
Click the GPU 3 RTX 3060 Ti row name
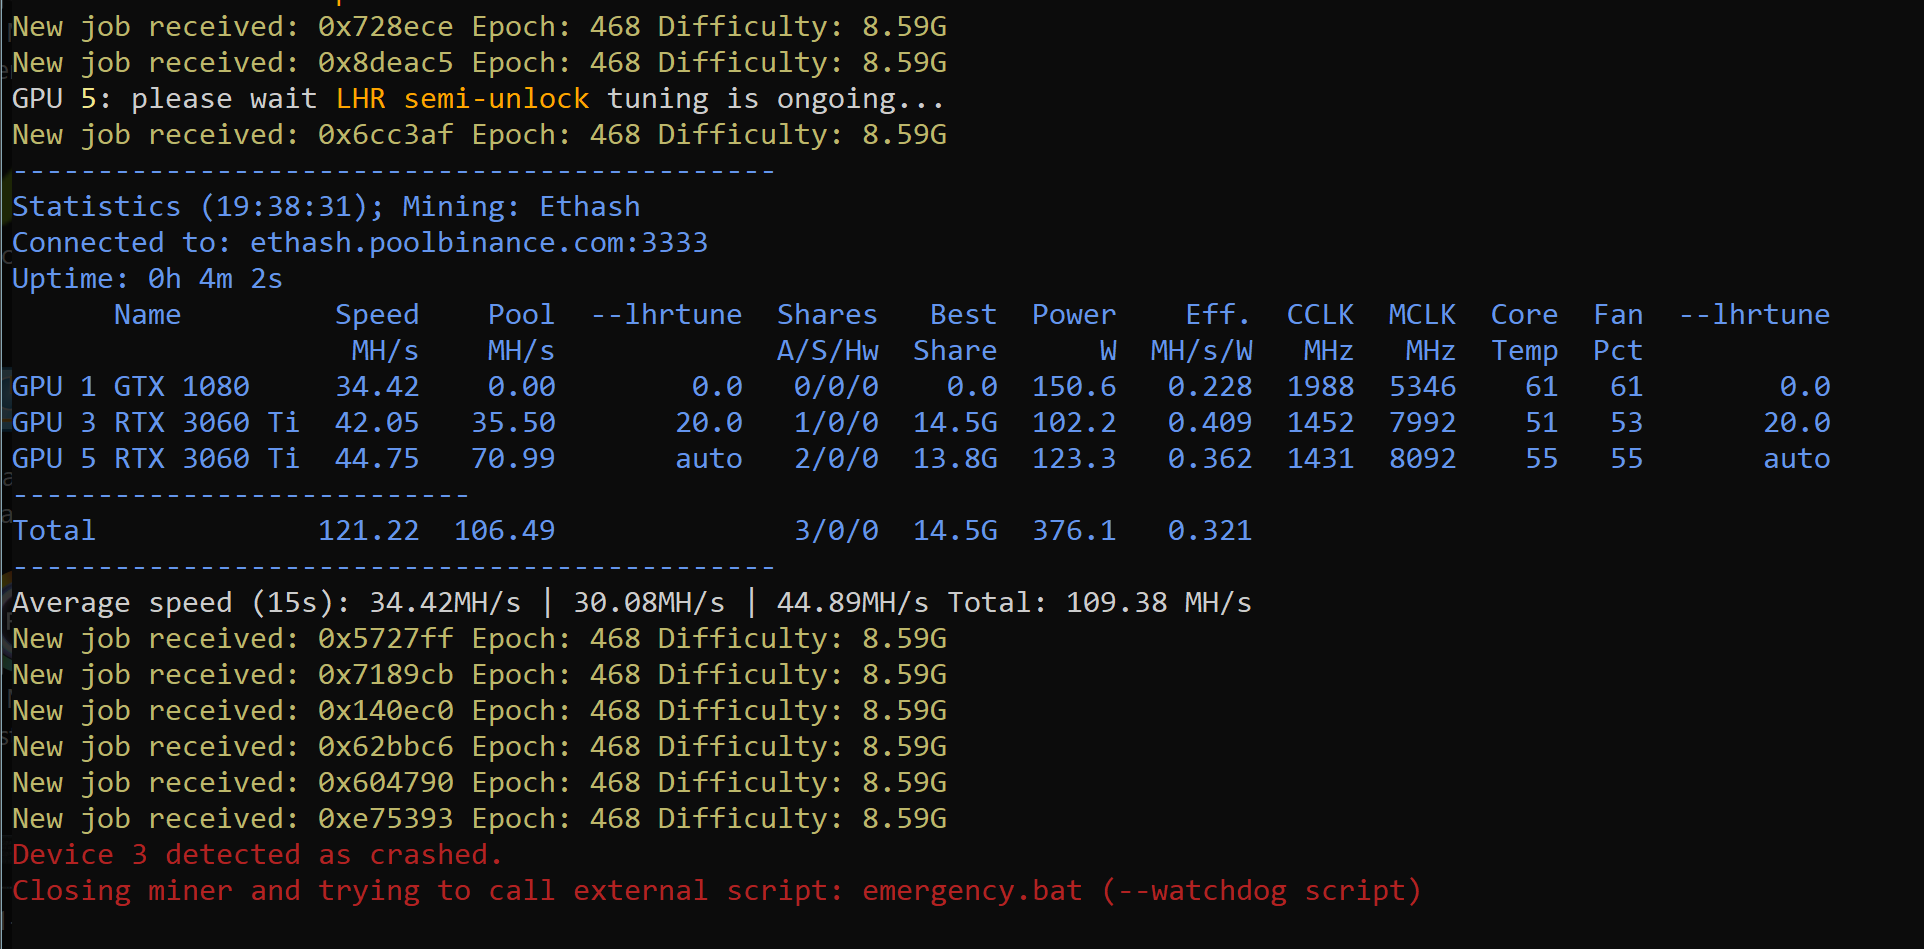155,423
